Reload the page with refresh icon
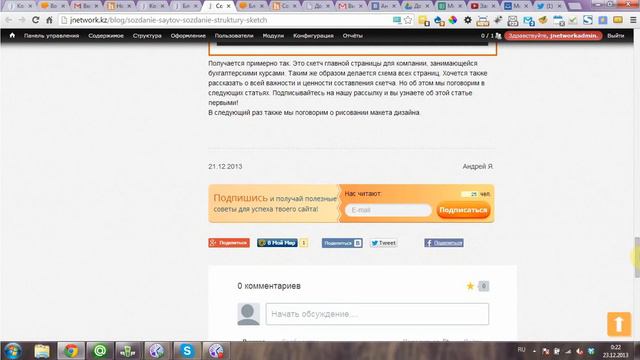640x360 pixels. coord(36,20)
